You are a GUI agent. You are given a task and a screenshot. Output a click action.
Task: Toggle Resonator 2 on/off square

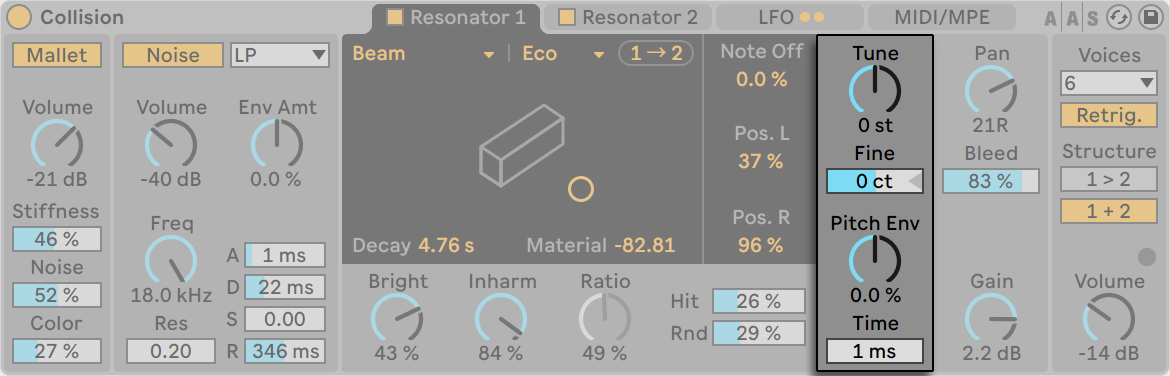coord(567,16)
